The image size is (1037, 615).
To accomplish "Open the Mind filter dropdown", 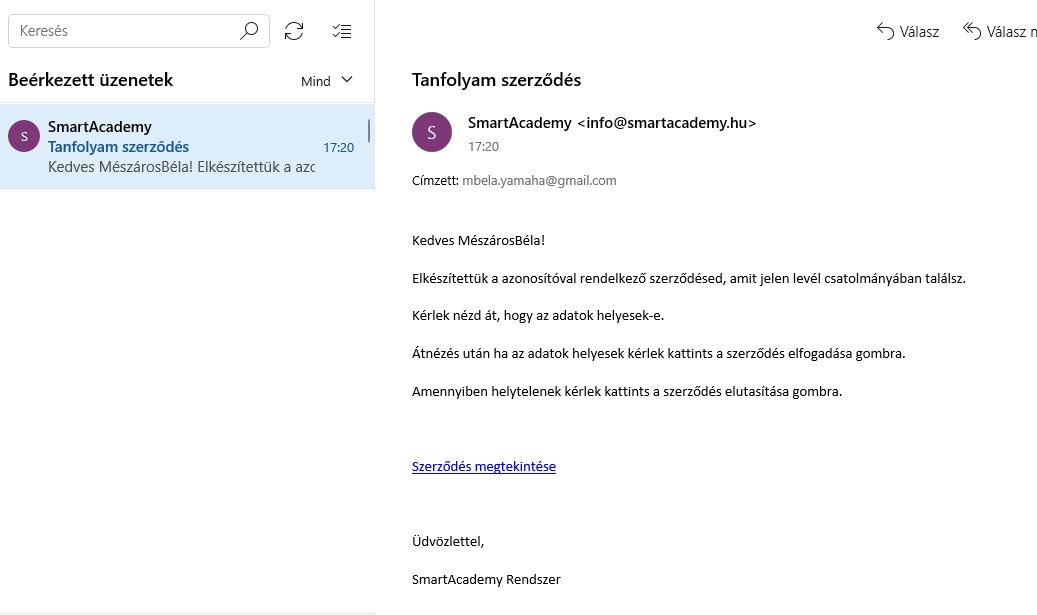I will tap(316, 81).
